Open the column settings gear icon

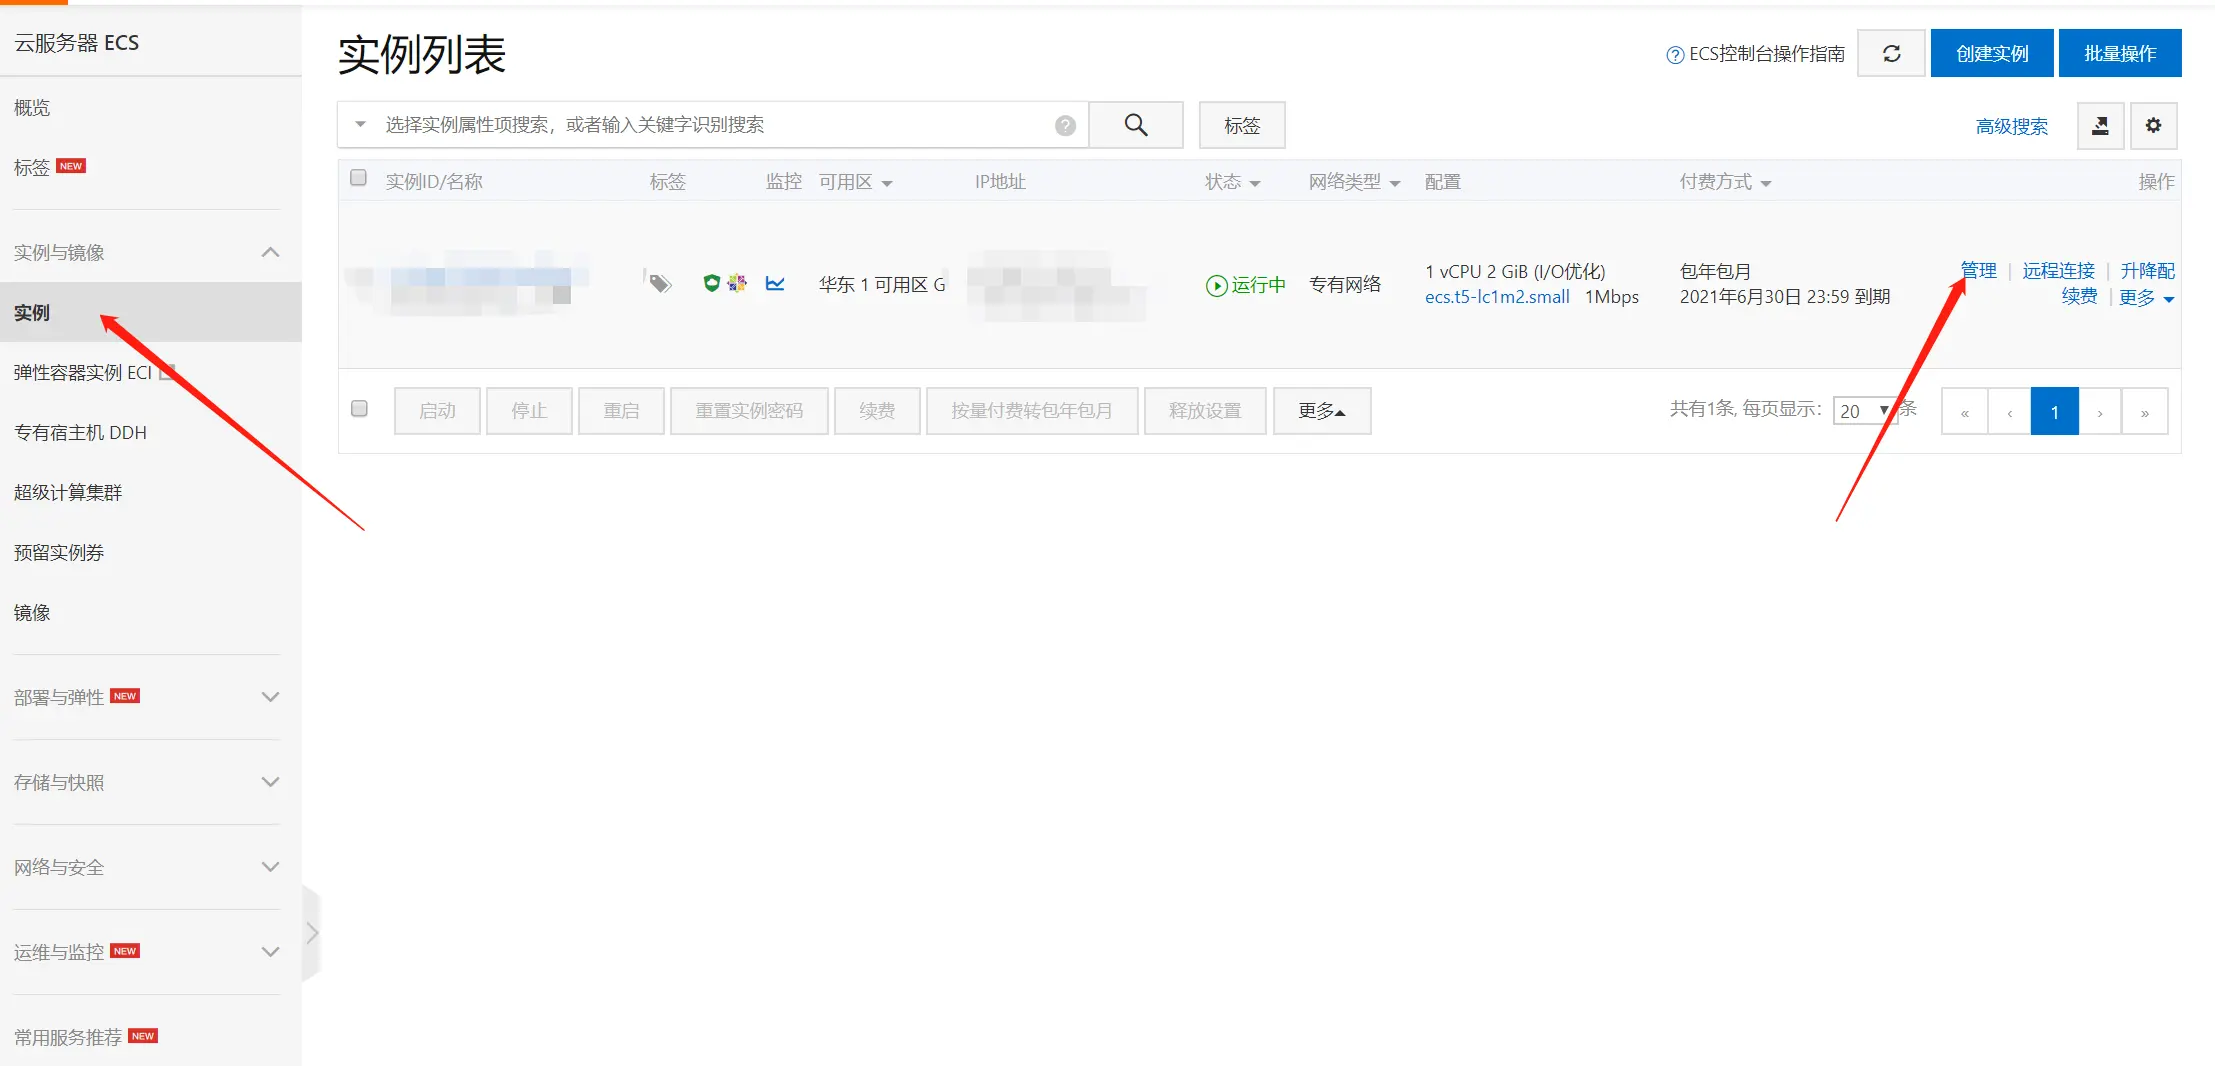point(2153,126)
